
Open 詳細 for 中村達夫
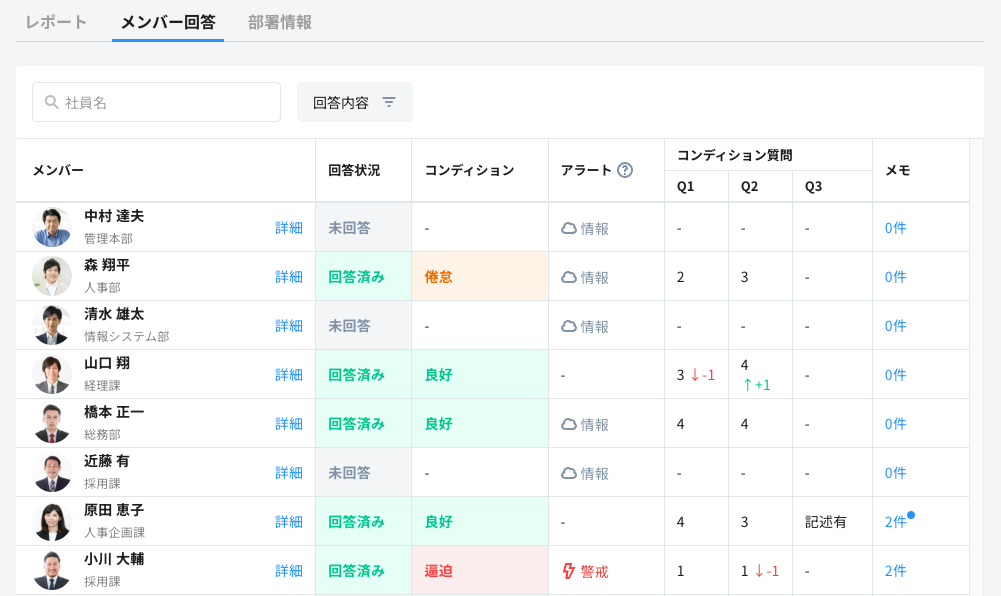(288, 227)
